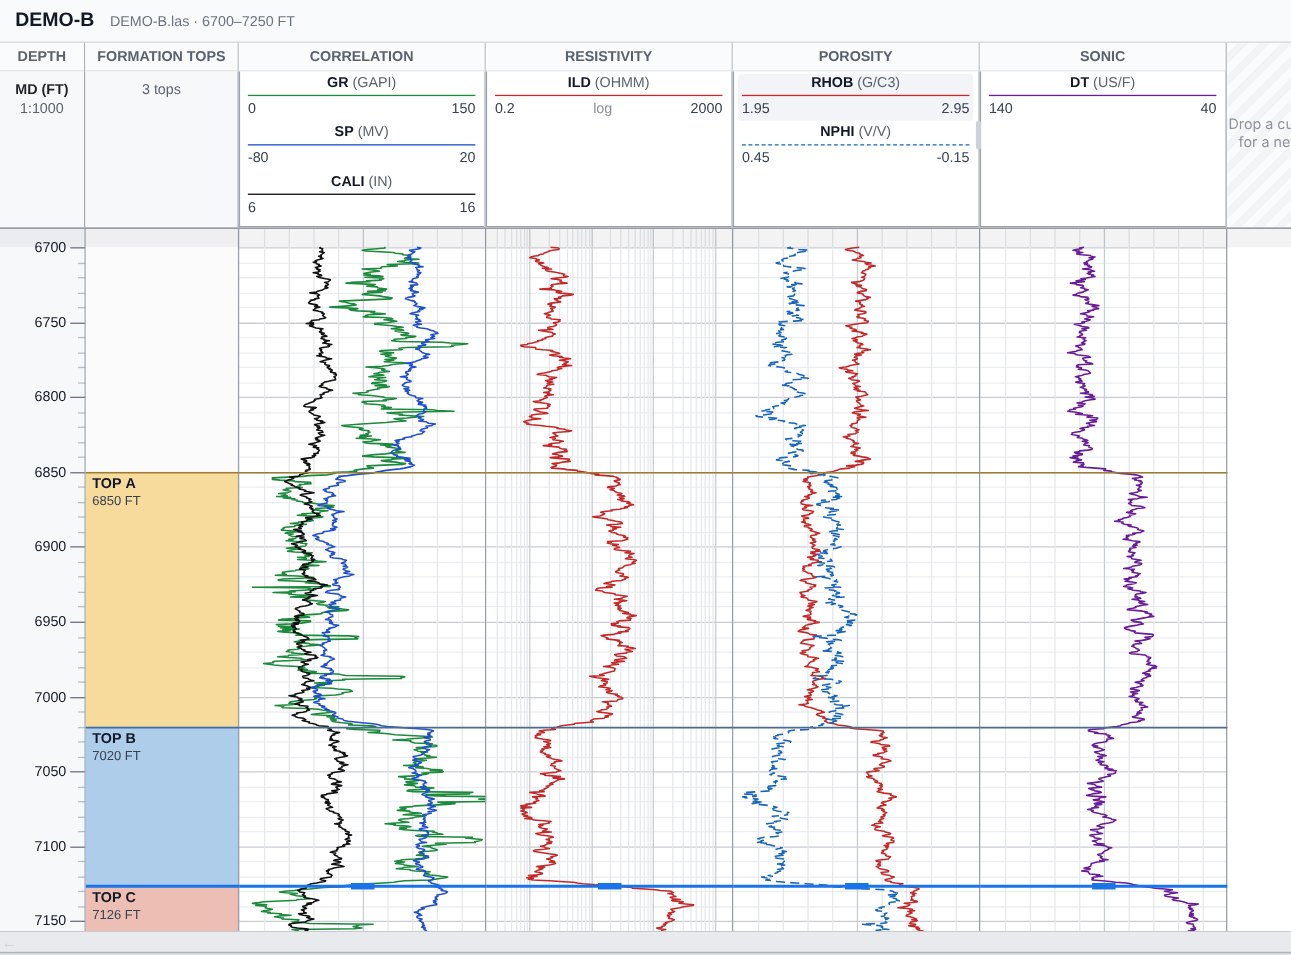Click the 'MD (FT)' depth reference label
The image size is (1291, 955).
[x=42, y=89]
